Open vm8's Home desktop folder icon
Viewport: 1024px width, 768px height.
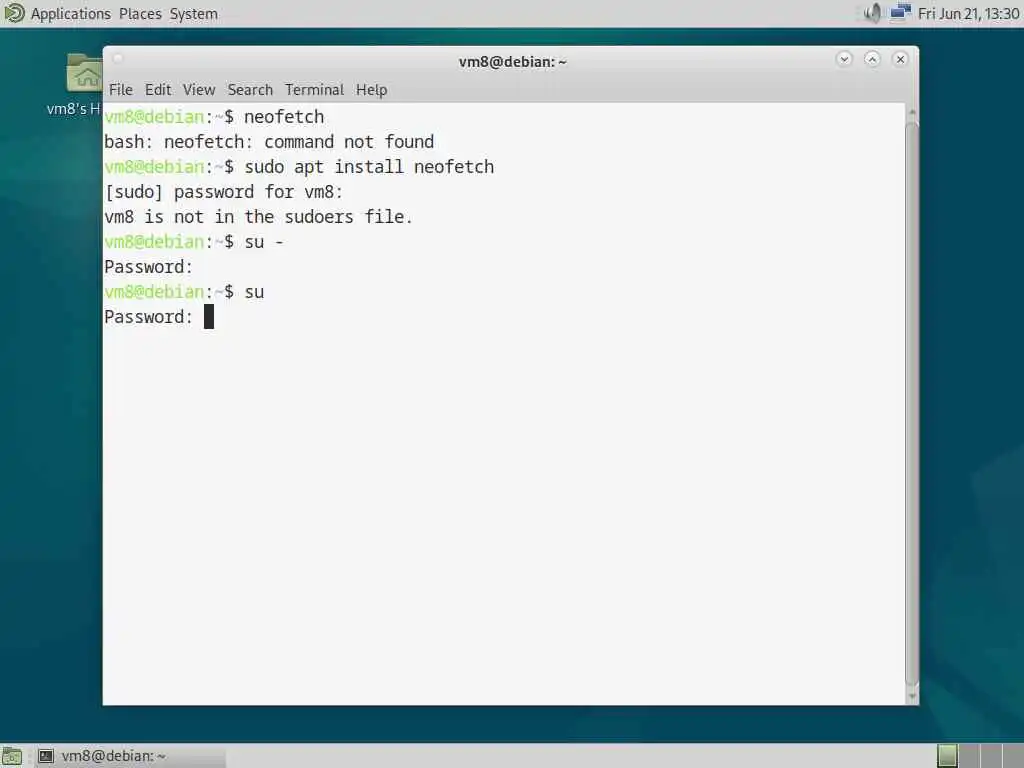point(84,73)
